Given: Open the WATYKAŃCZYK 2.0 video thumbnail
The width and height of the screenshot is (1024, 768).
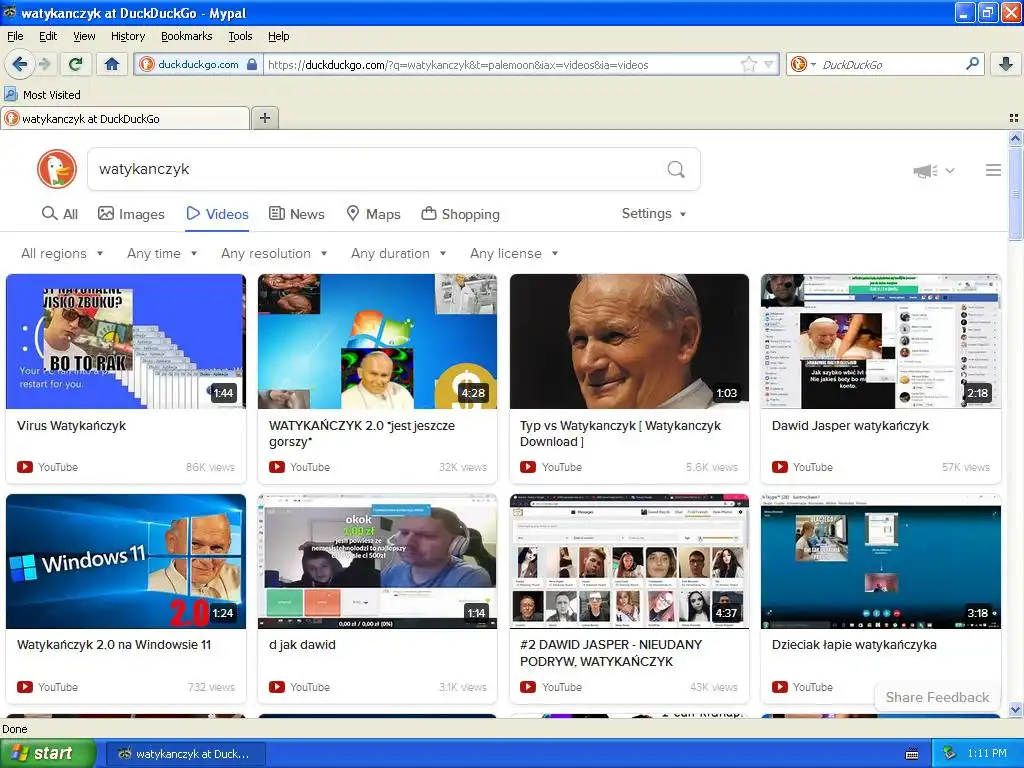Looking at the screenshot, I should [x=377, y=342].
